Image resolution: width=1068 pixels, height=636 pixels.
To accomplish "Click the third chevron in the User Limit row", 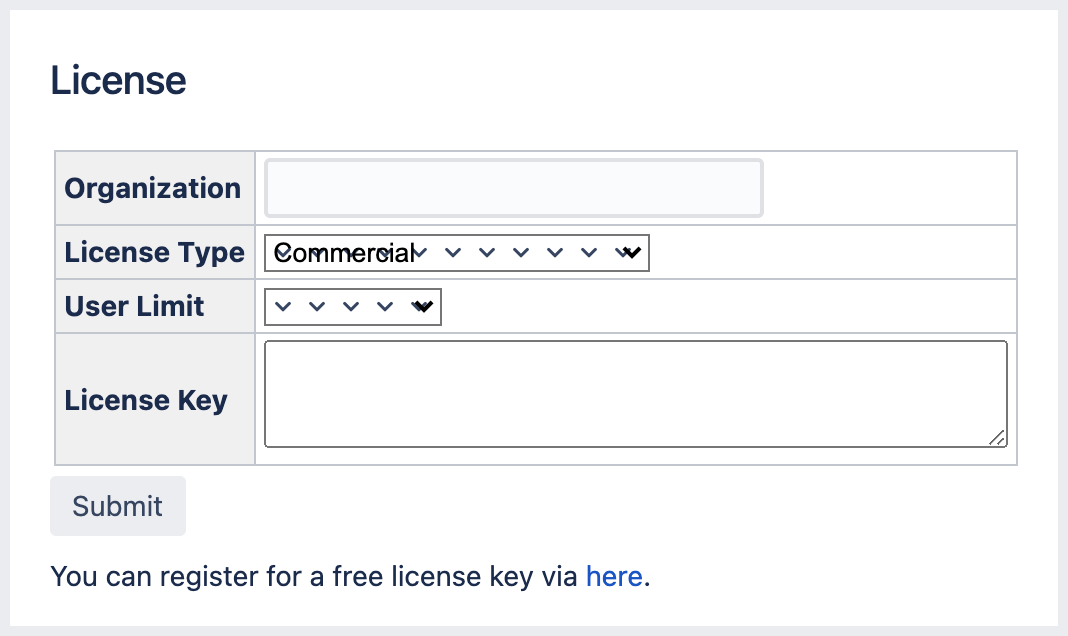I will [350, 306].
